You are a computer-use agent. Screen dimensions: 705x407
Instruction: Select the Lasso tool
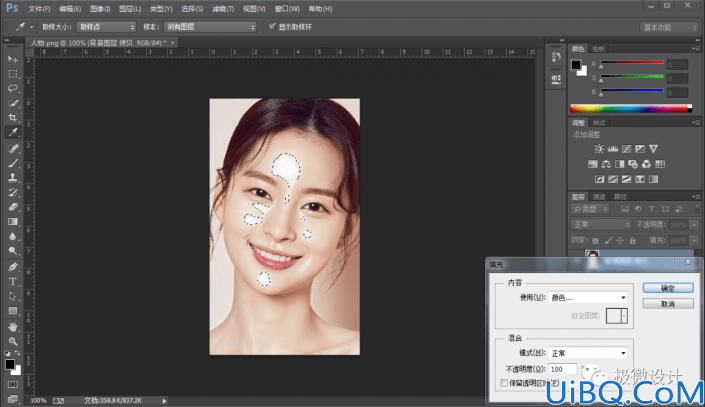(13, 89)
